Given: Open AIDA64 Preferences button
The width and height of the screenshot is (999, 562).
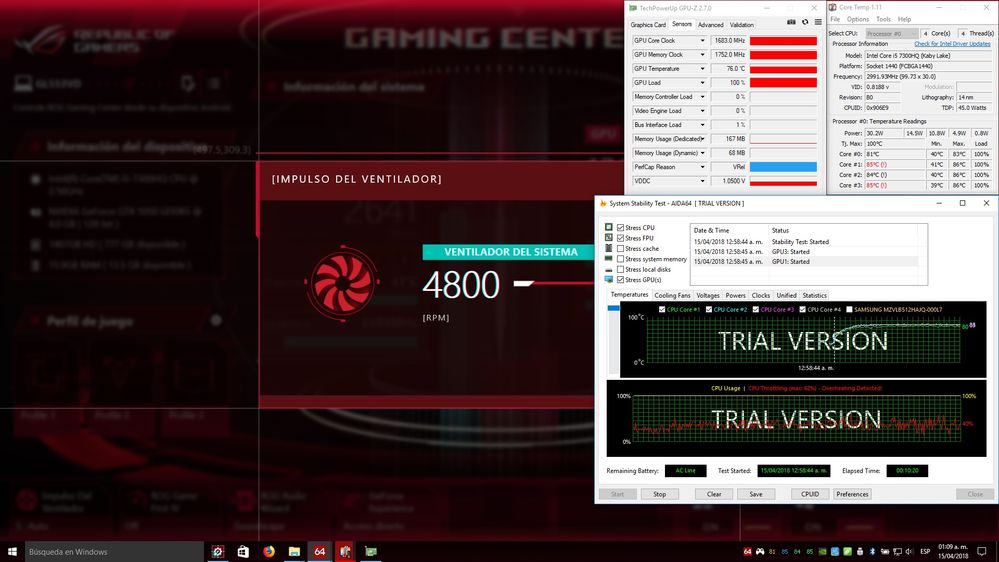Looking at the screenshot, I should pyautogui.click(x=852, y=494).
